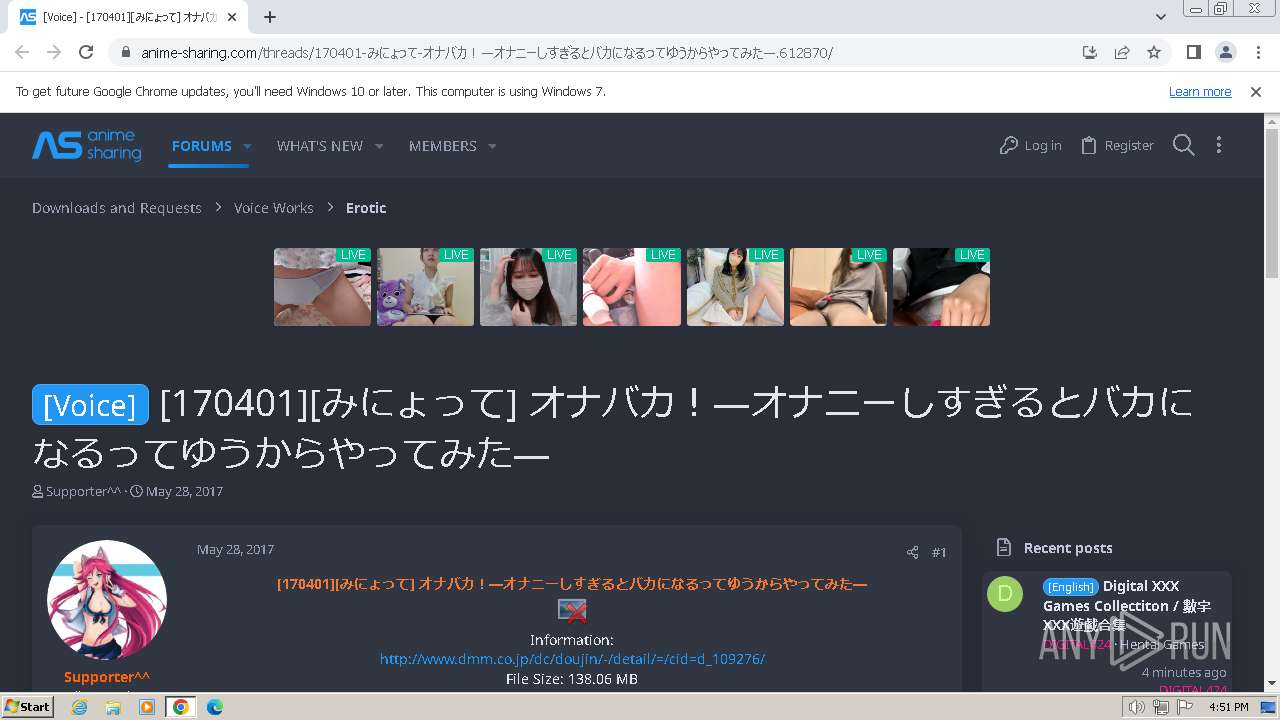Click Log in link
This screenshot has width=1280, height=720.
(x=1031, y=145)
